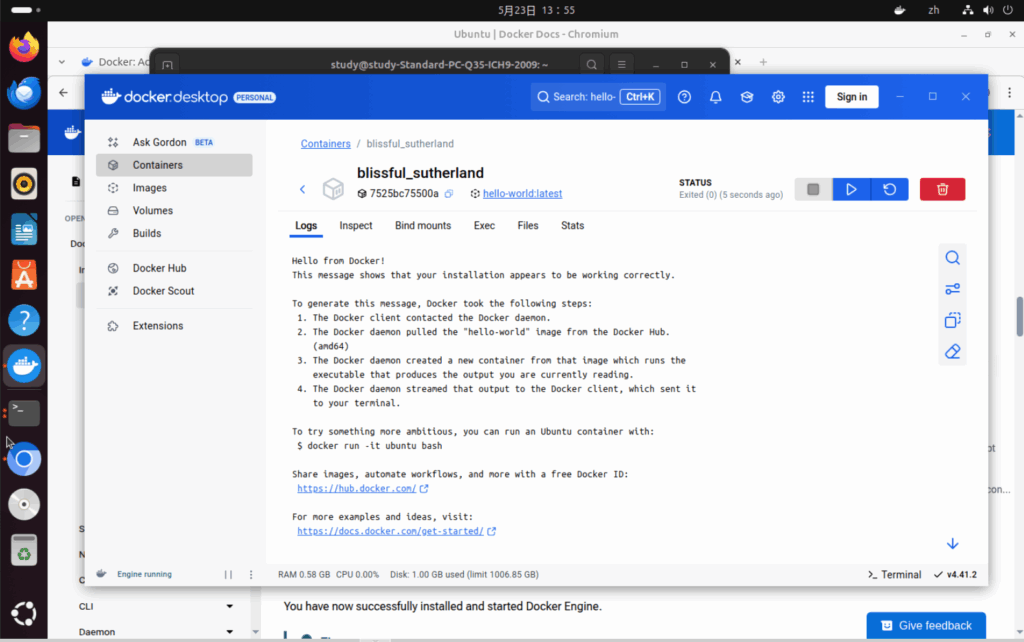This screenshot has height=642, width=1024.
Task: Follow the Containers breadcrumb link
Action: pyautogui.click(x=325, y=144)
